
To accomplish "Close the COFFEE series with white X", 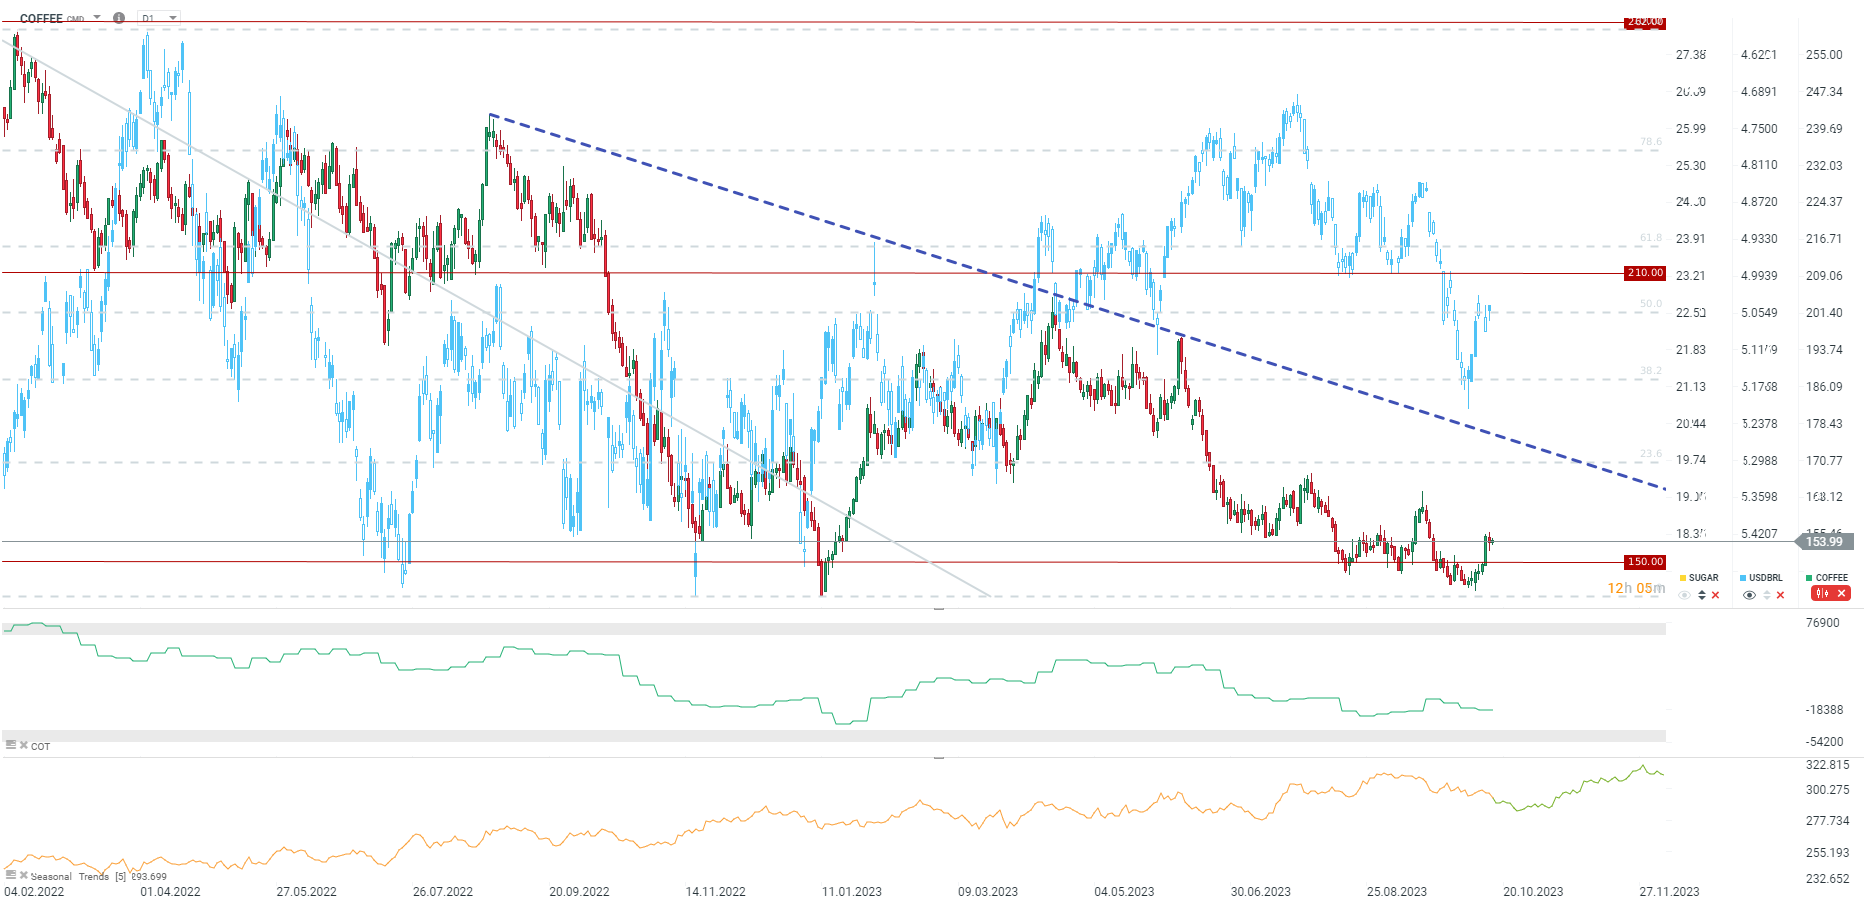I will tap(1841, 594).
